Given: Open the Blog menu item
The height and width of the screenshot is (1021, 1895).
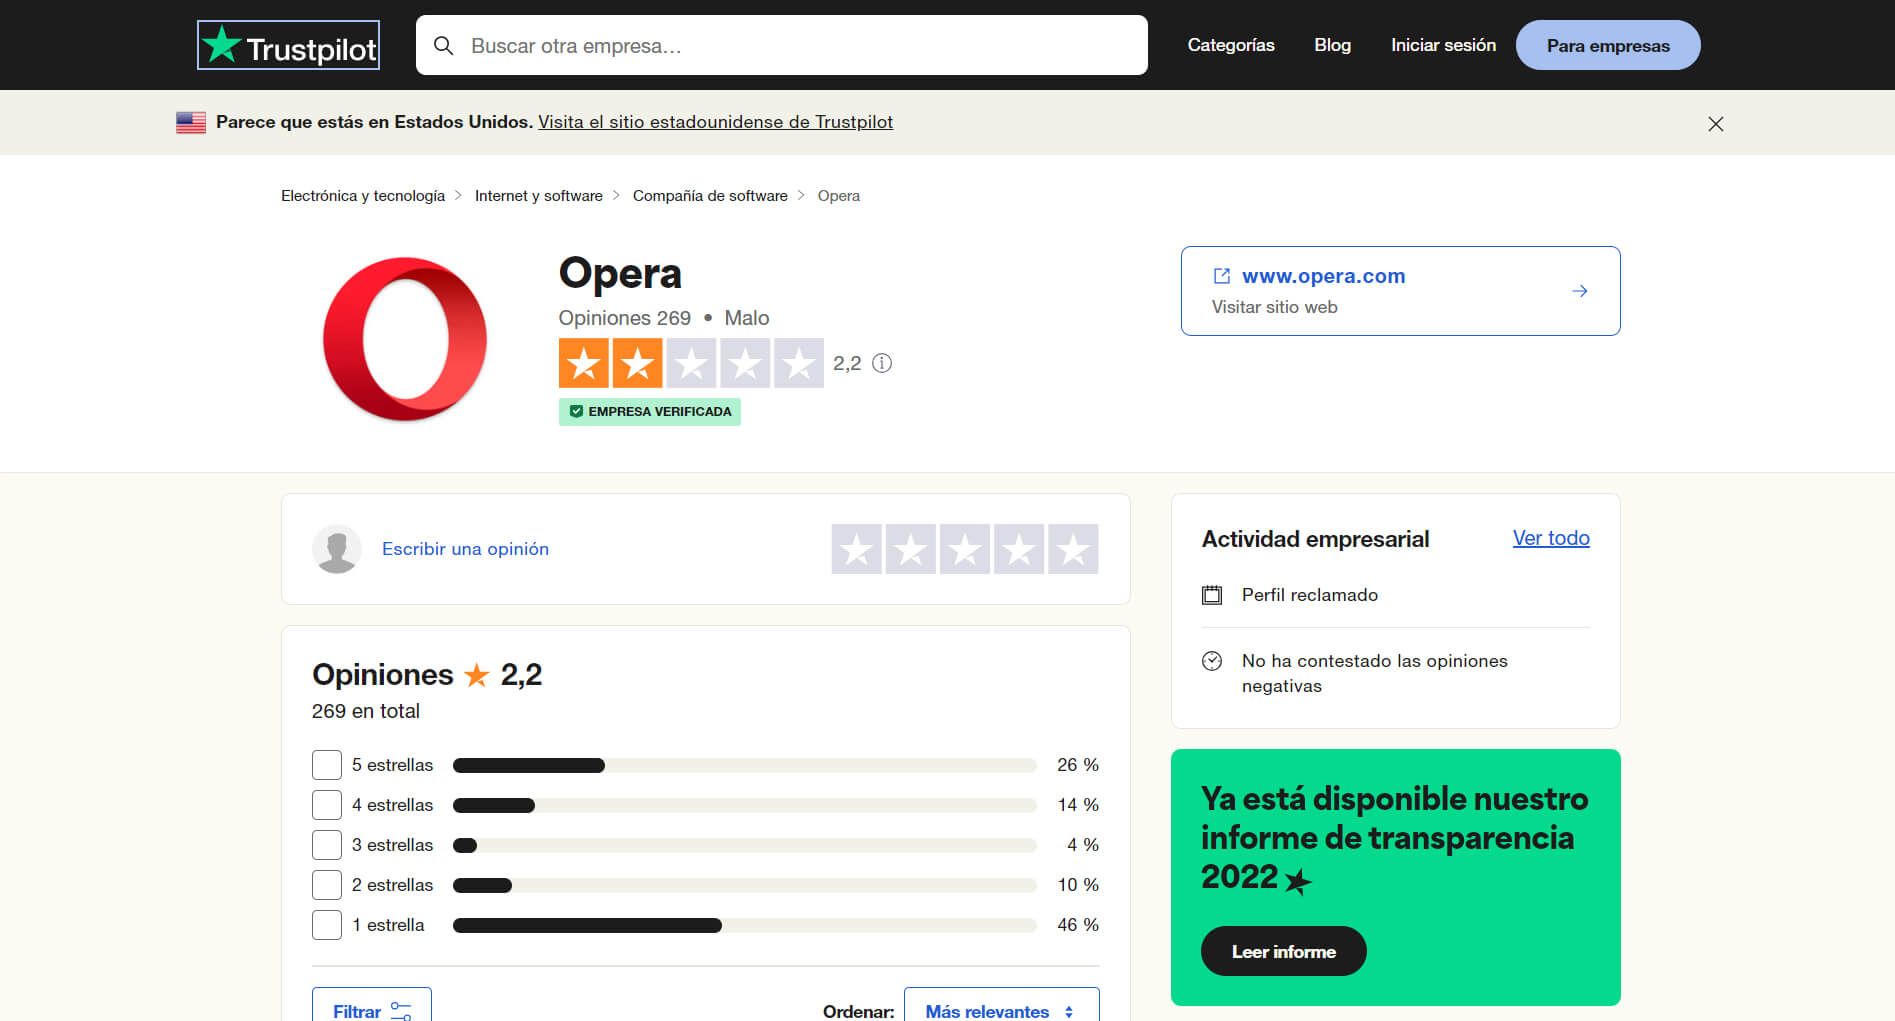Looking at the screenshot, I should pos(1332,45).
